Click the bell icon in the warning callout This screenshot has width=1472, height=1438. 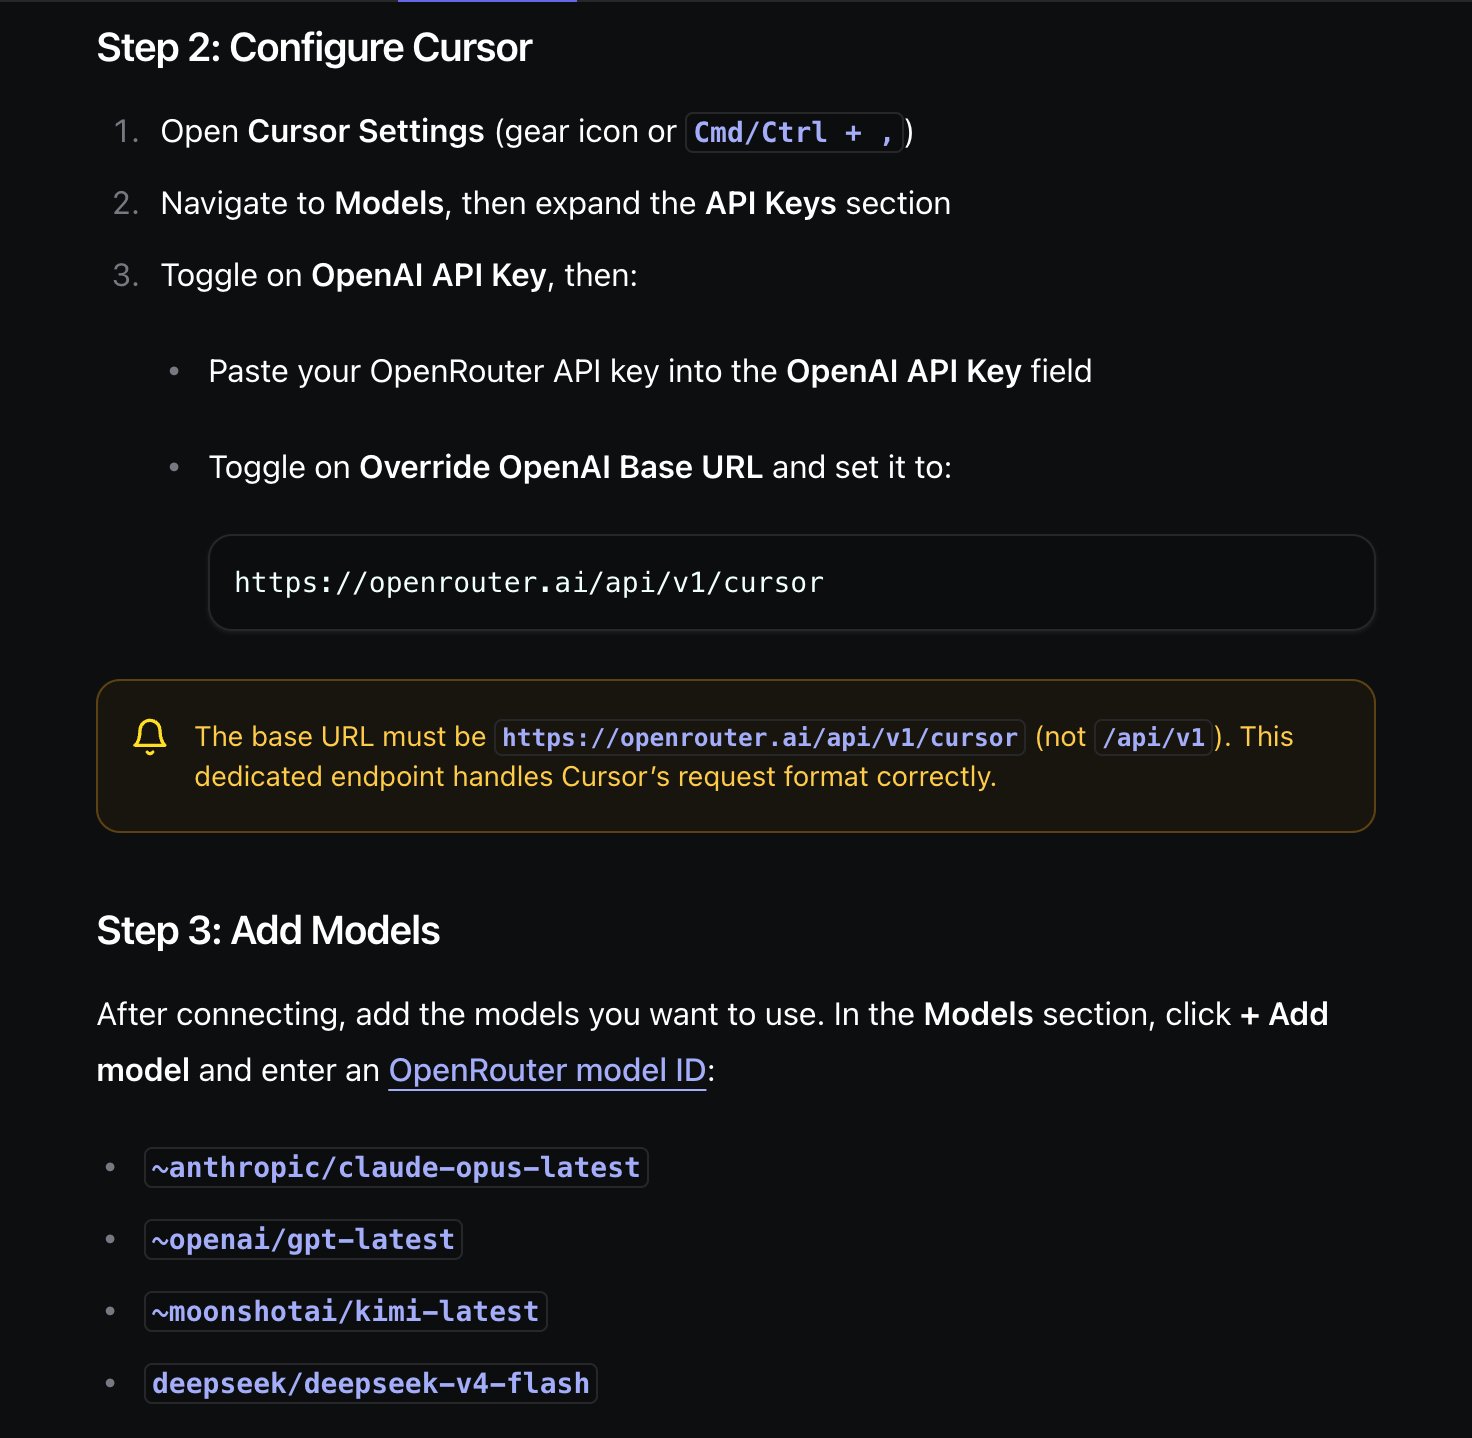point(150,737)
